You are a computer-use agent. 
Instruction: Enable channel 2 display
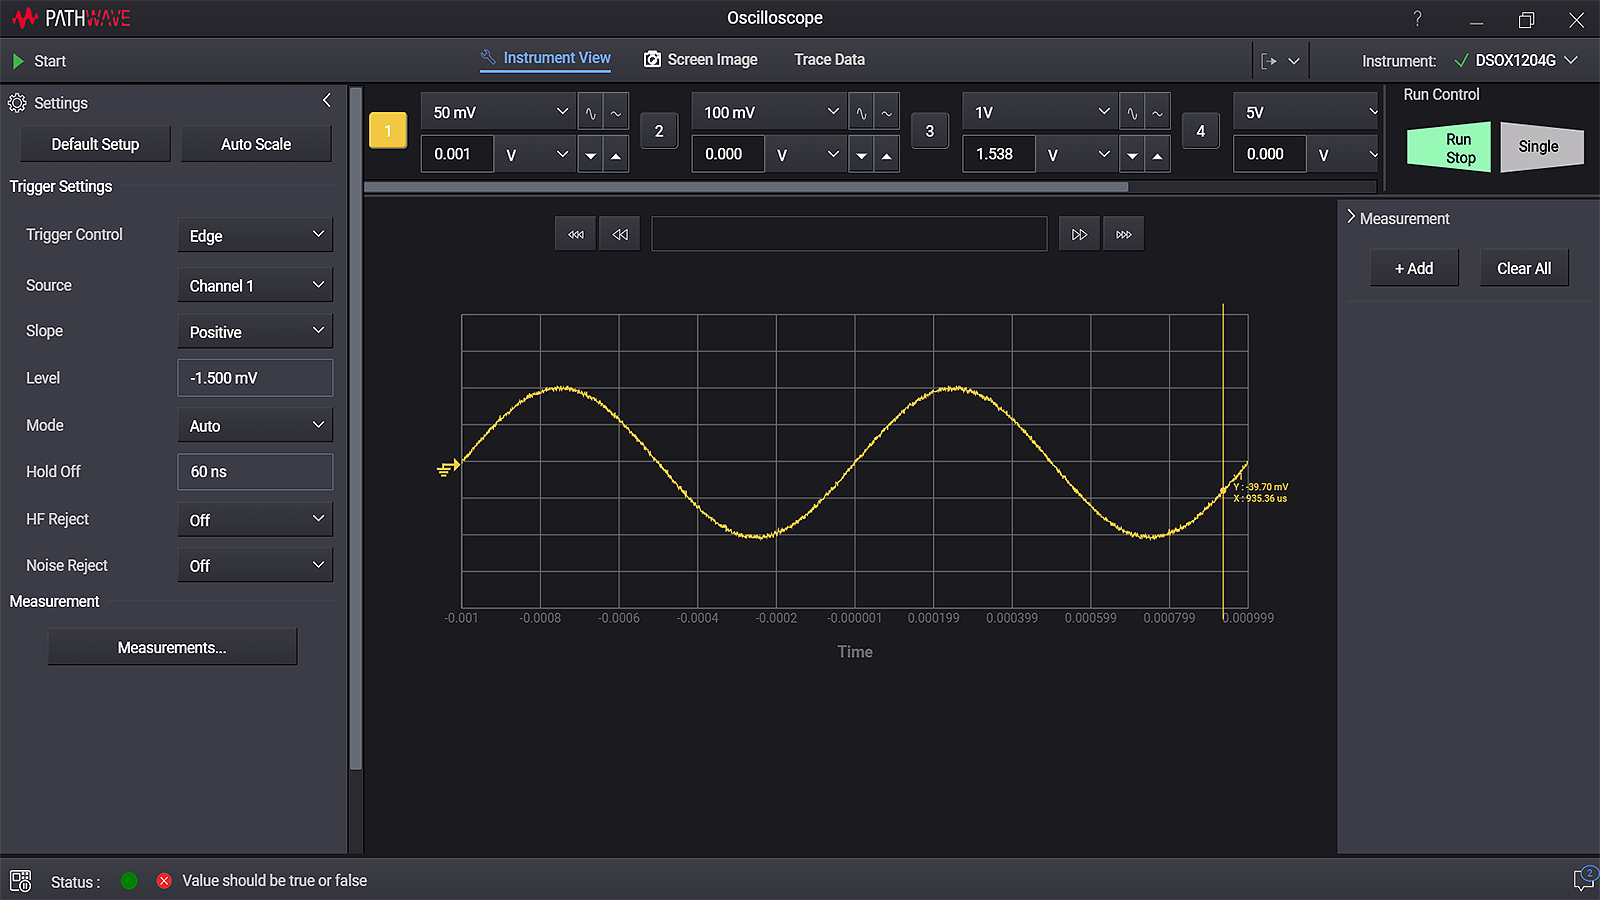[x=659, y=131]
